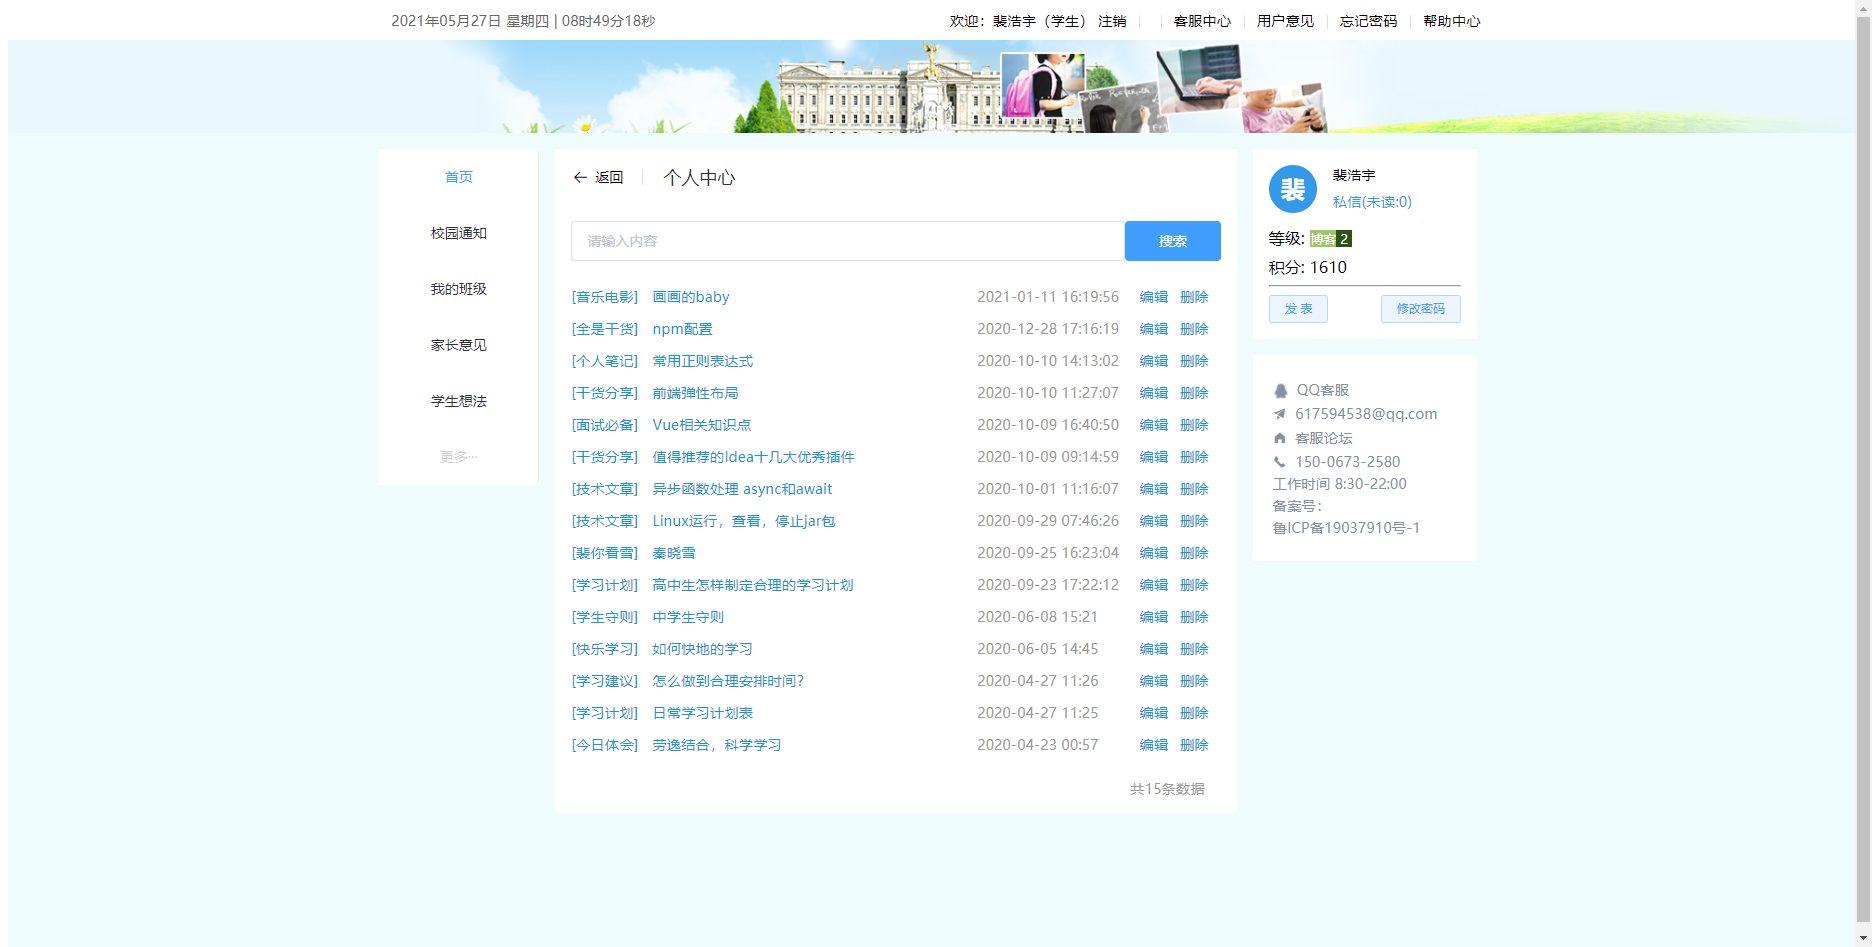The height and width of the screenshot is (947, 1872).
Task: Open the post 劳逸结合，科学学习
Action: click(x=717, y=745)
